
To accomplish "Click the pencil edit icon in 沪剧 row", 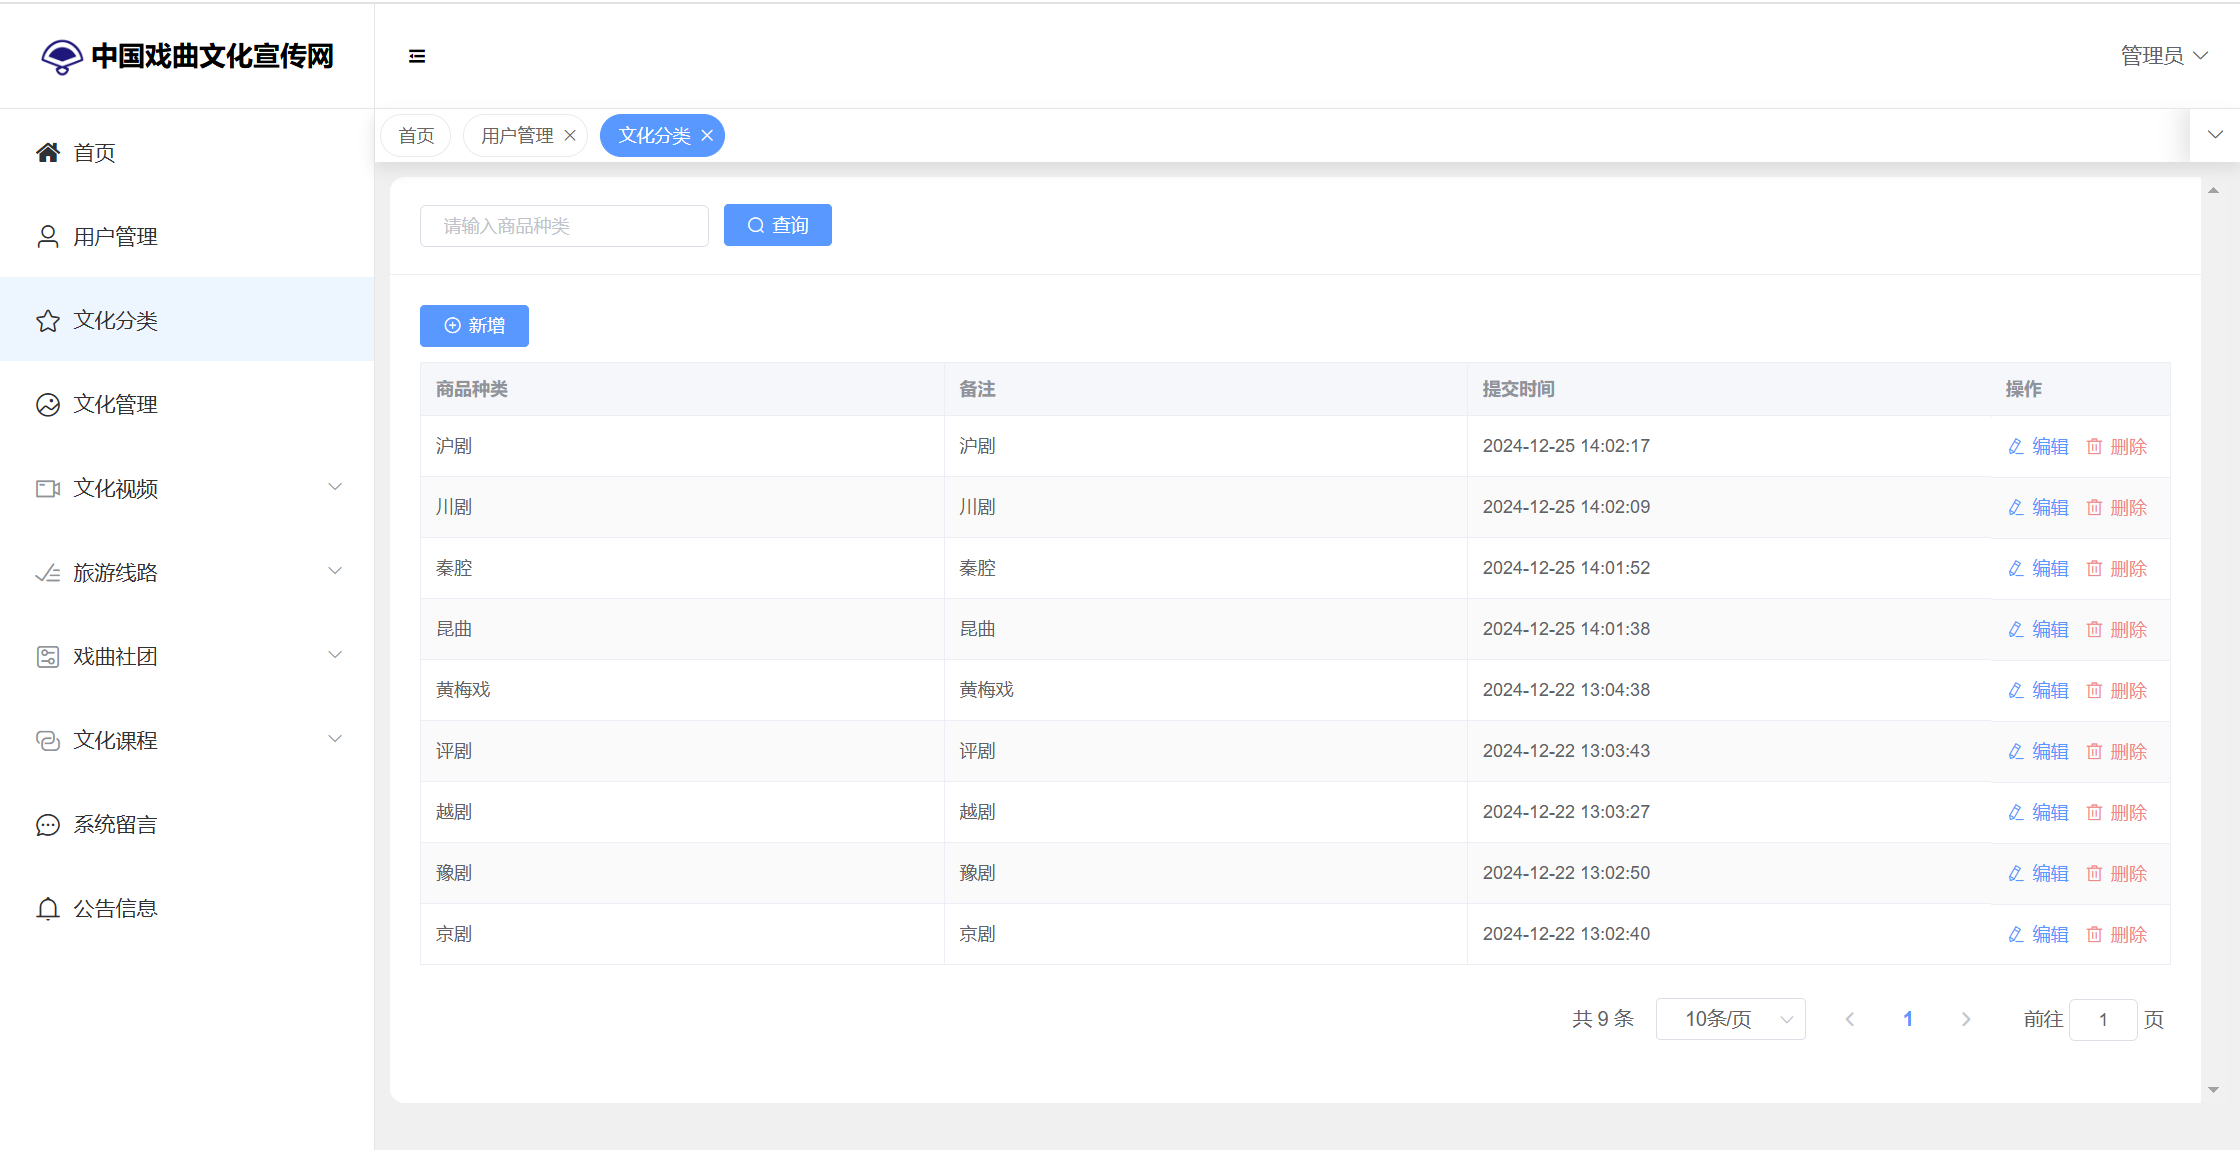I will [x=2016, y=447].
